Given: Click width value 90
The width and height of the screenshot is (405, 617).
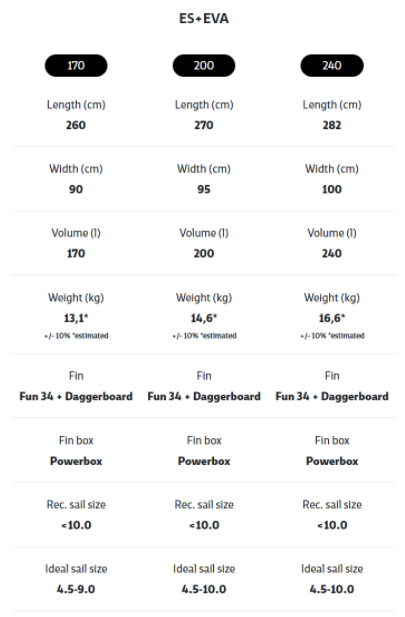Looking at the screenshot, I should pyautogui.click(x=76, y=189).
